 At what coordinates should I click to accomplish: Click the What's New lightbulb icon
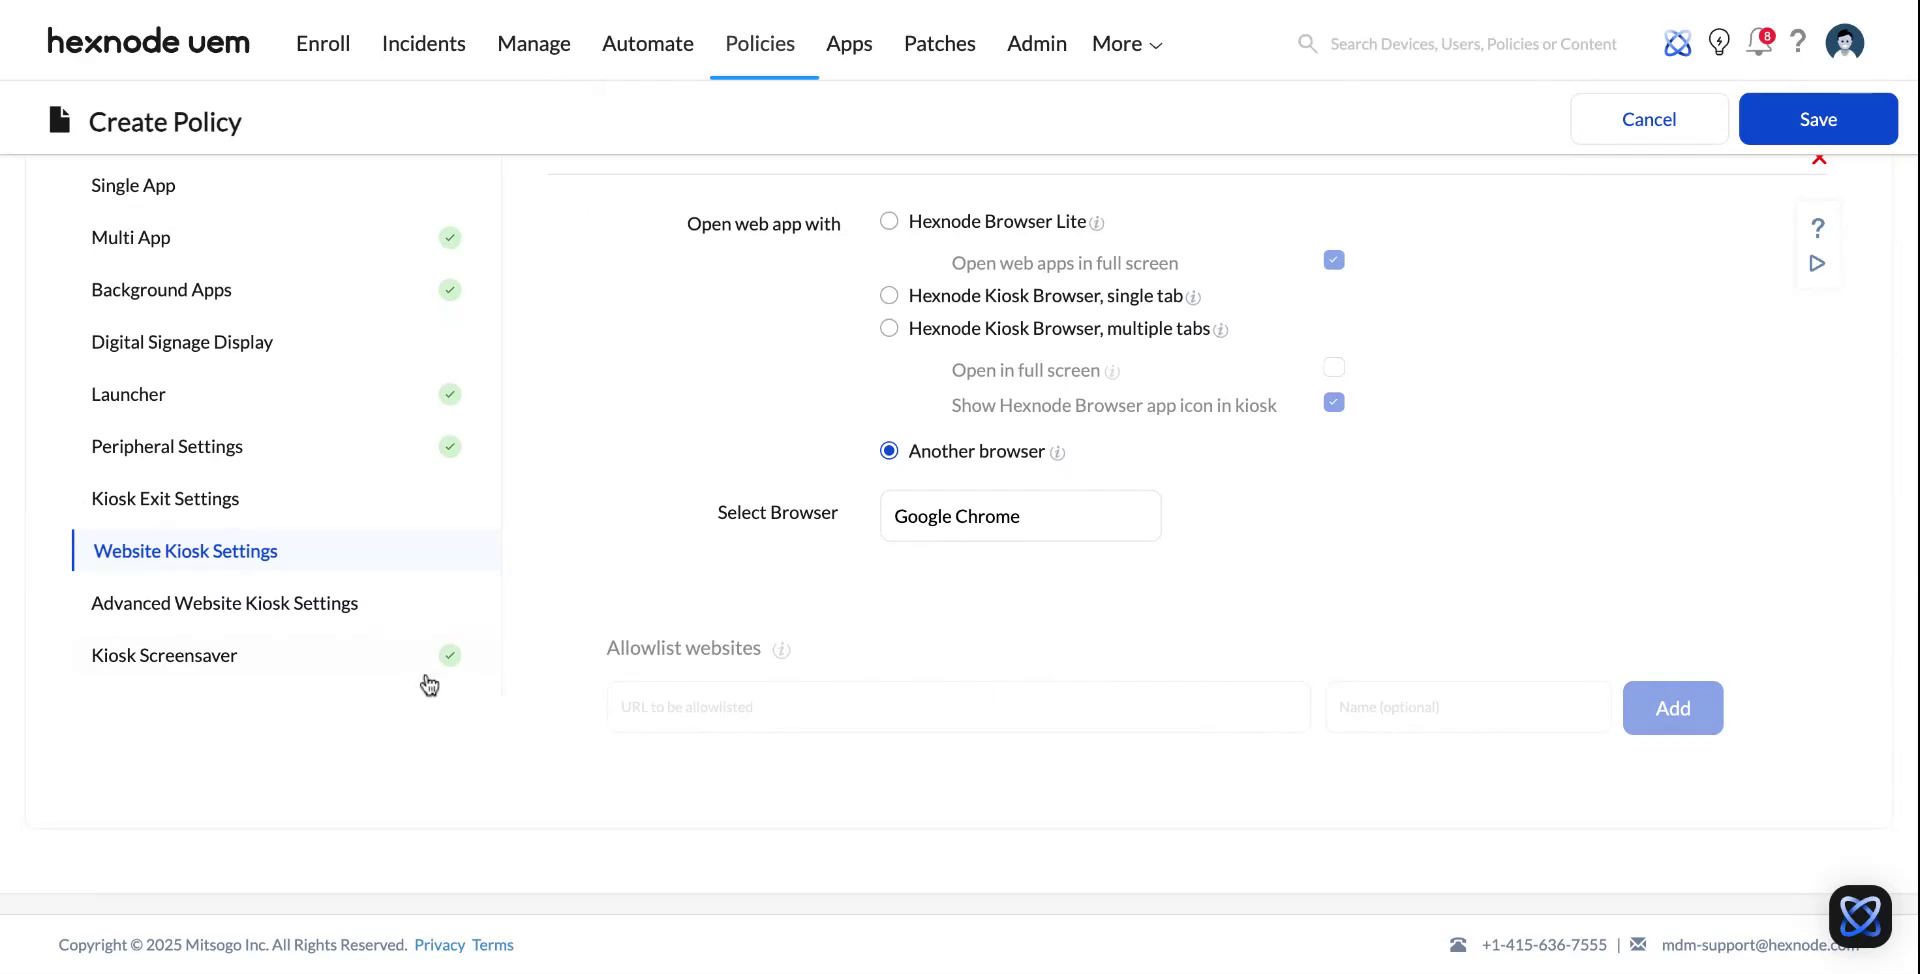[1719, 42]
